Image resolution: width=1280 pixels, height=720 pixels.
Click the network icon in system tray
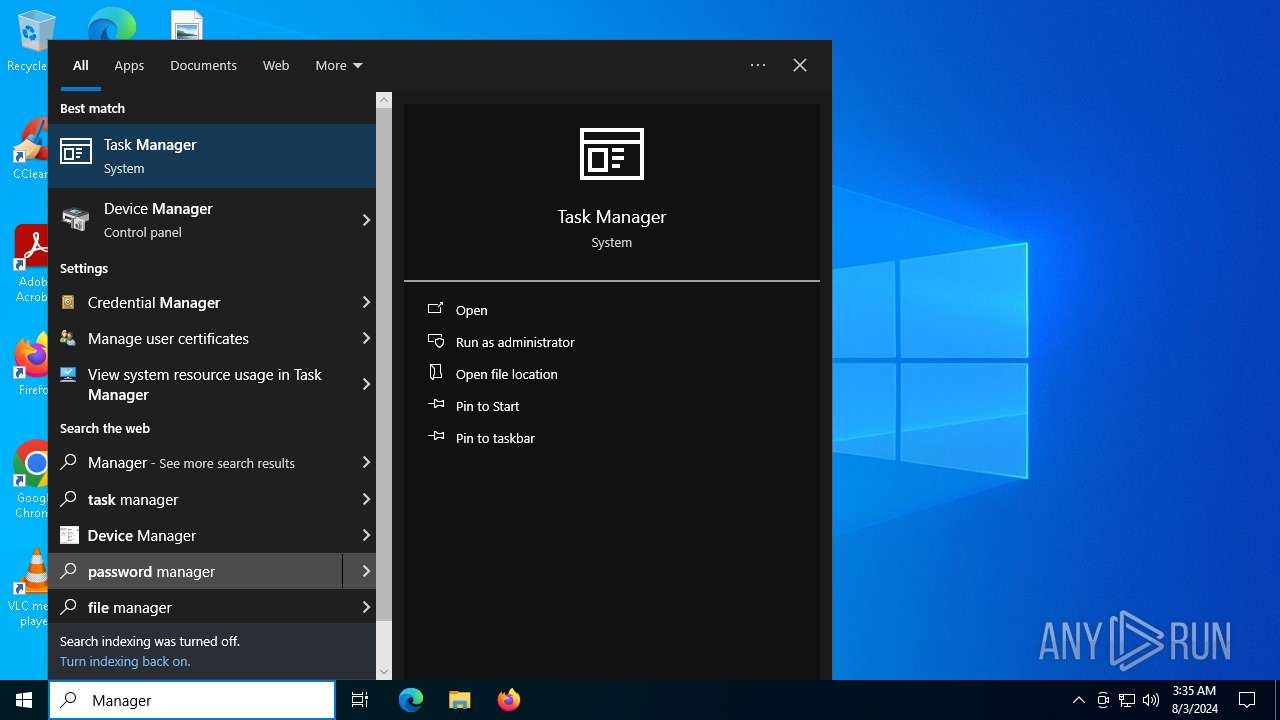(1127, 700)
